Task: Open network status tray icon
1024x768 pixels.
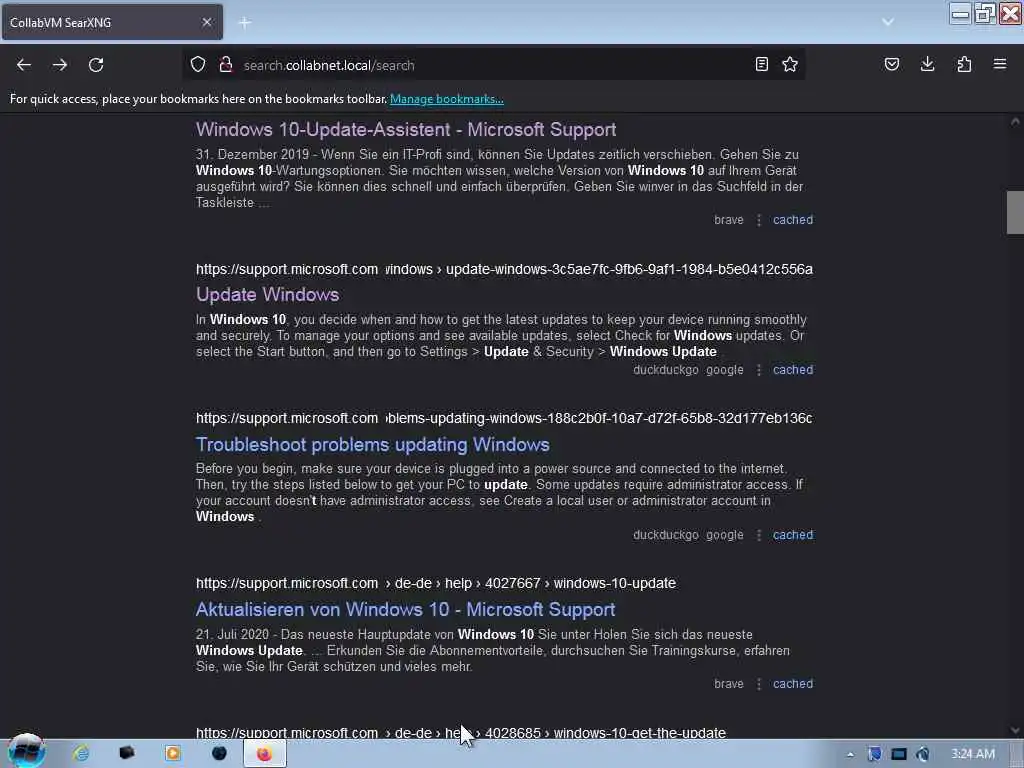Action: 899,754
